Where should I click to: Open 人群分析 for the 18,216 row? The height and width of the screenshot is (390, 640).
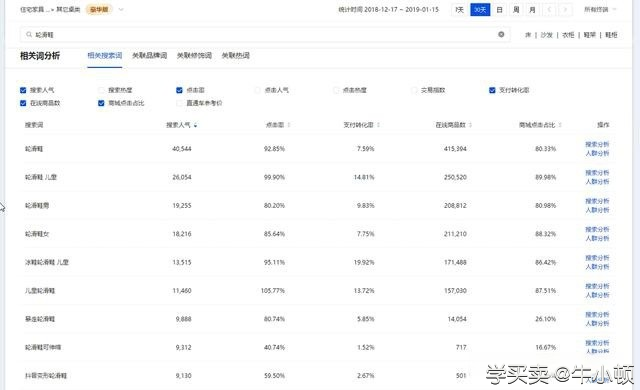pos(597,238)
